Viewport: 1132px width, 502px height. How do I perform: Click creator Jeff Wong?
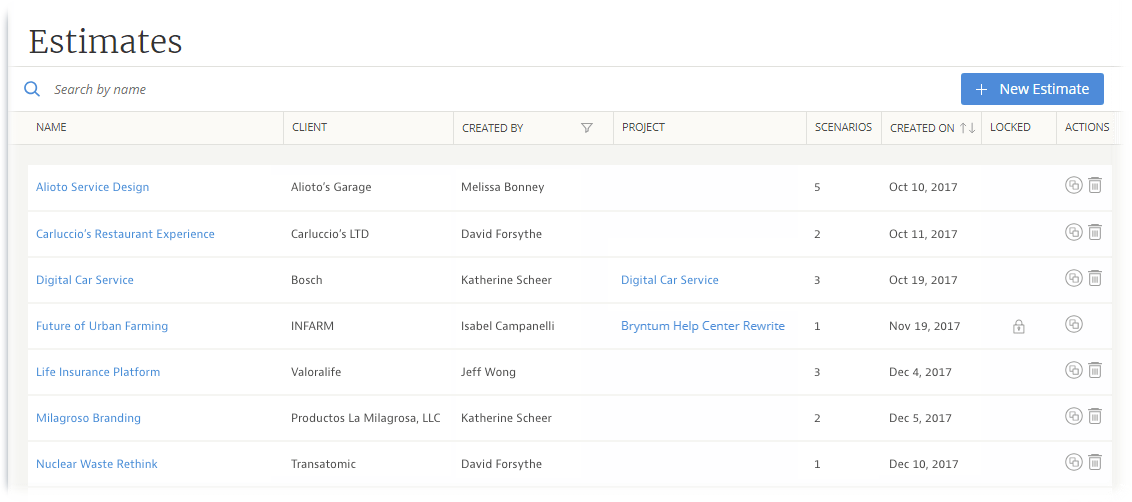tap(488, 372)
